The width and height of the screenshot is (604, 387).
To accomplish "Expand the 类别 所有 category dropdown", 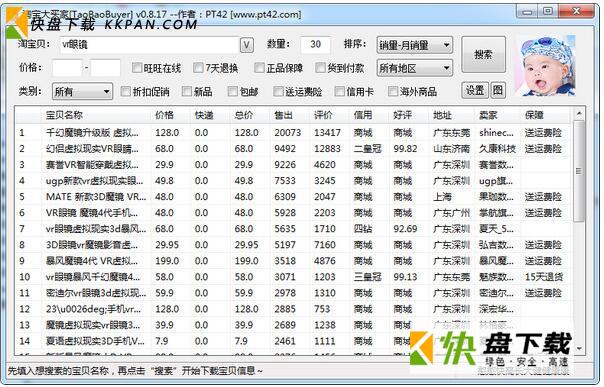I will (x=82, y=92).
